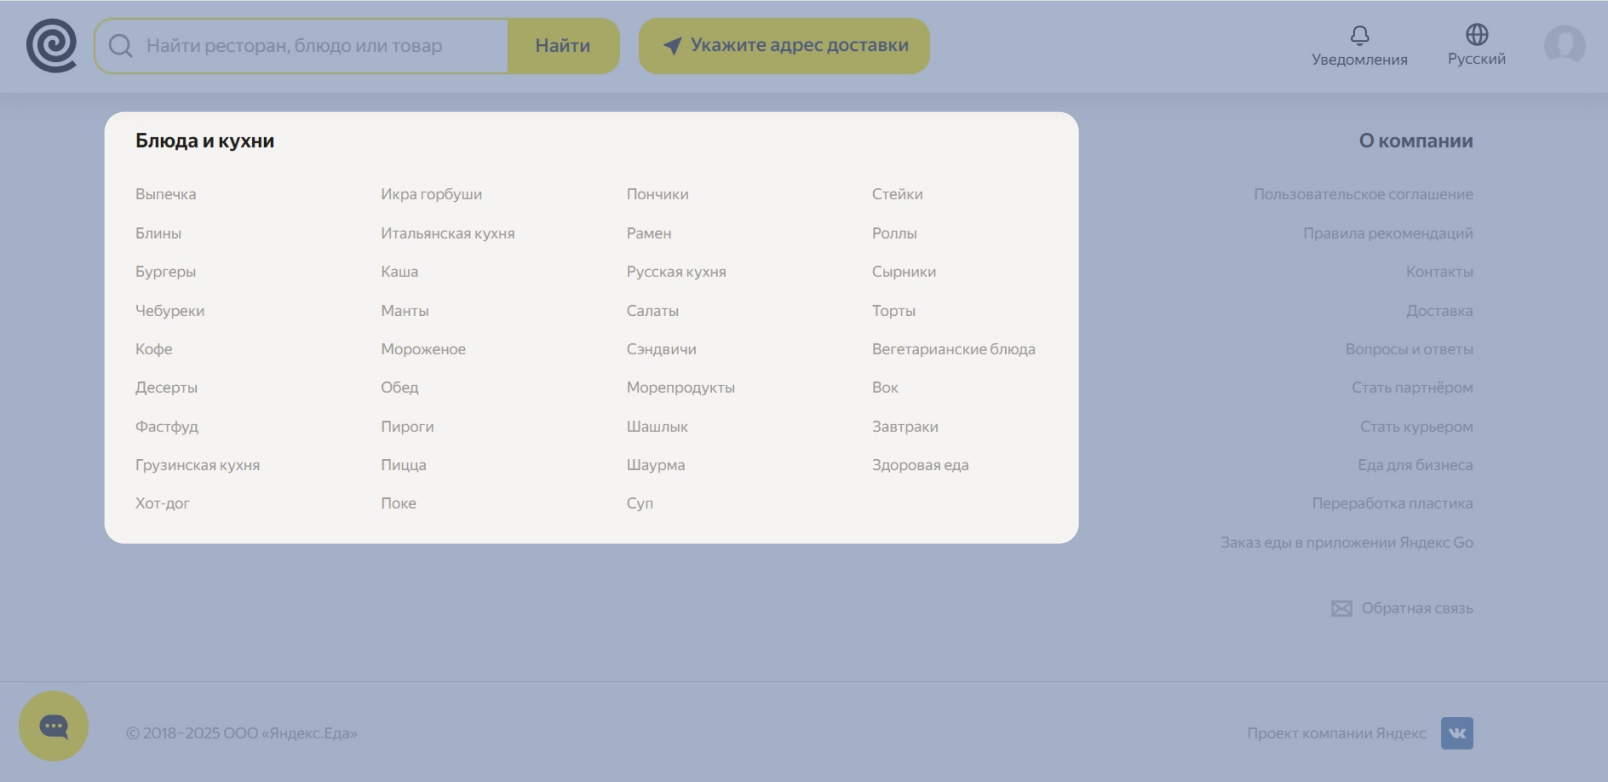Open Пользовательское соглашение link
Viewport: 1608px width, 782px height.
click(x=1363, y=194)
